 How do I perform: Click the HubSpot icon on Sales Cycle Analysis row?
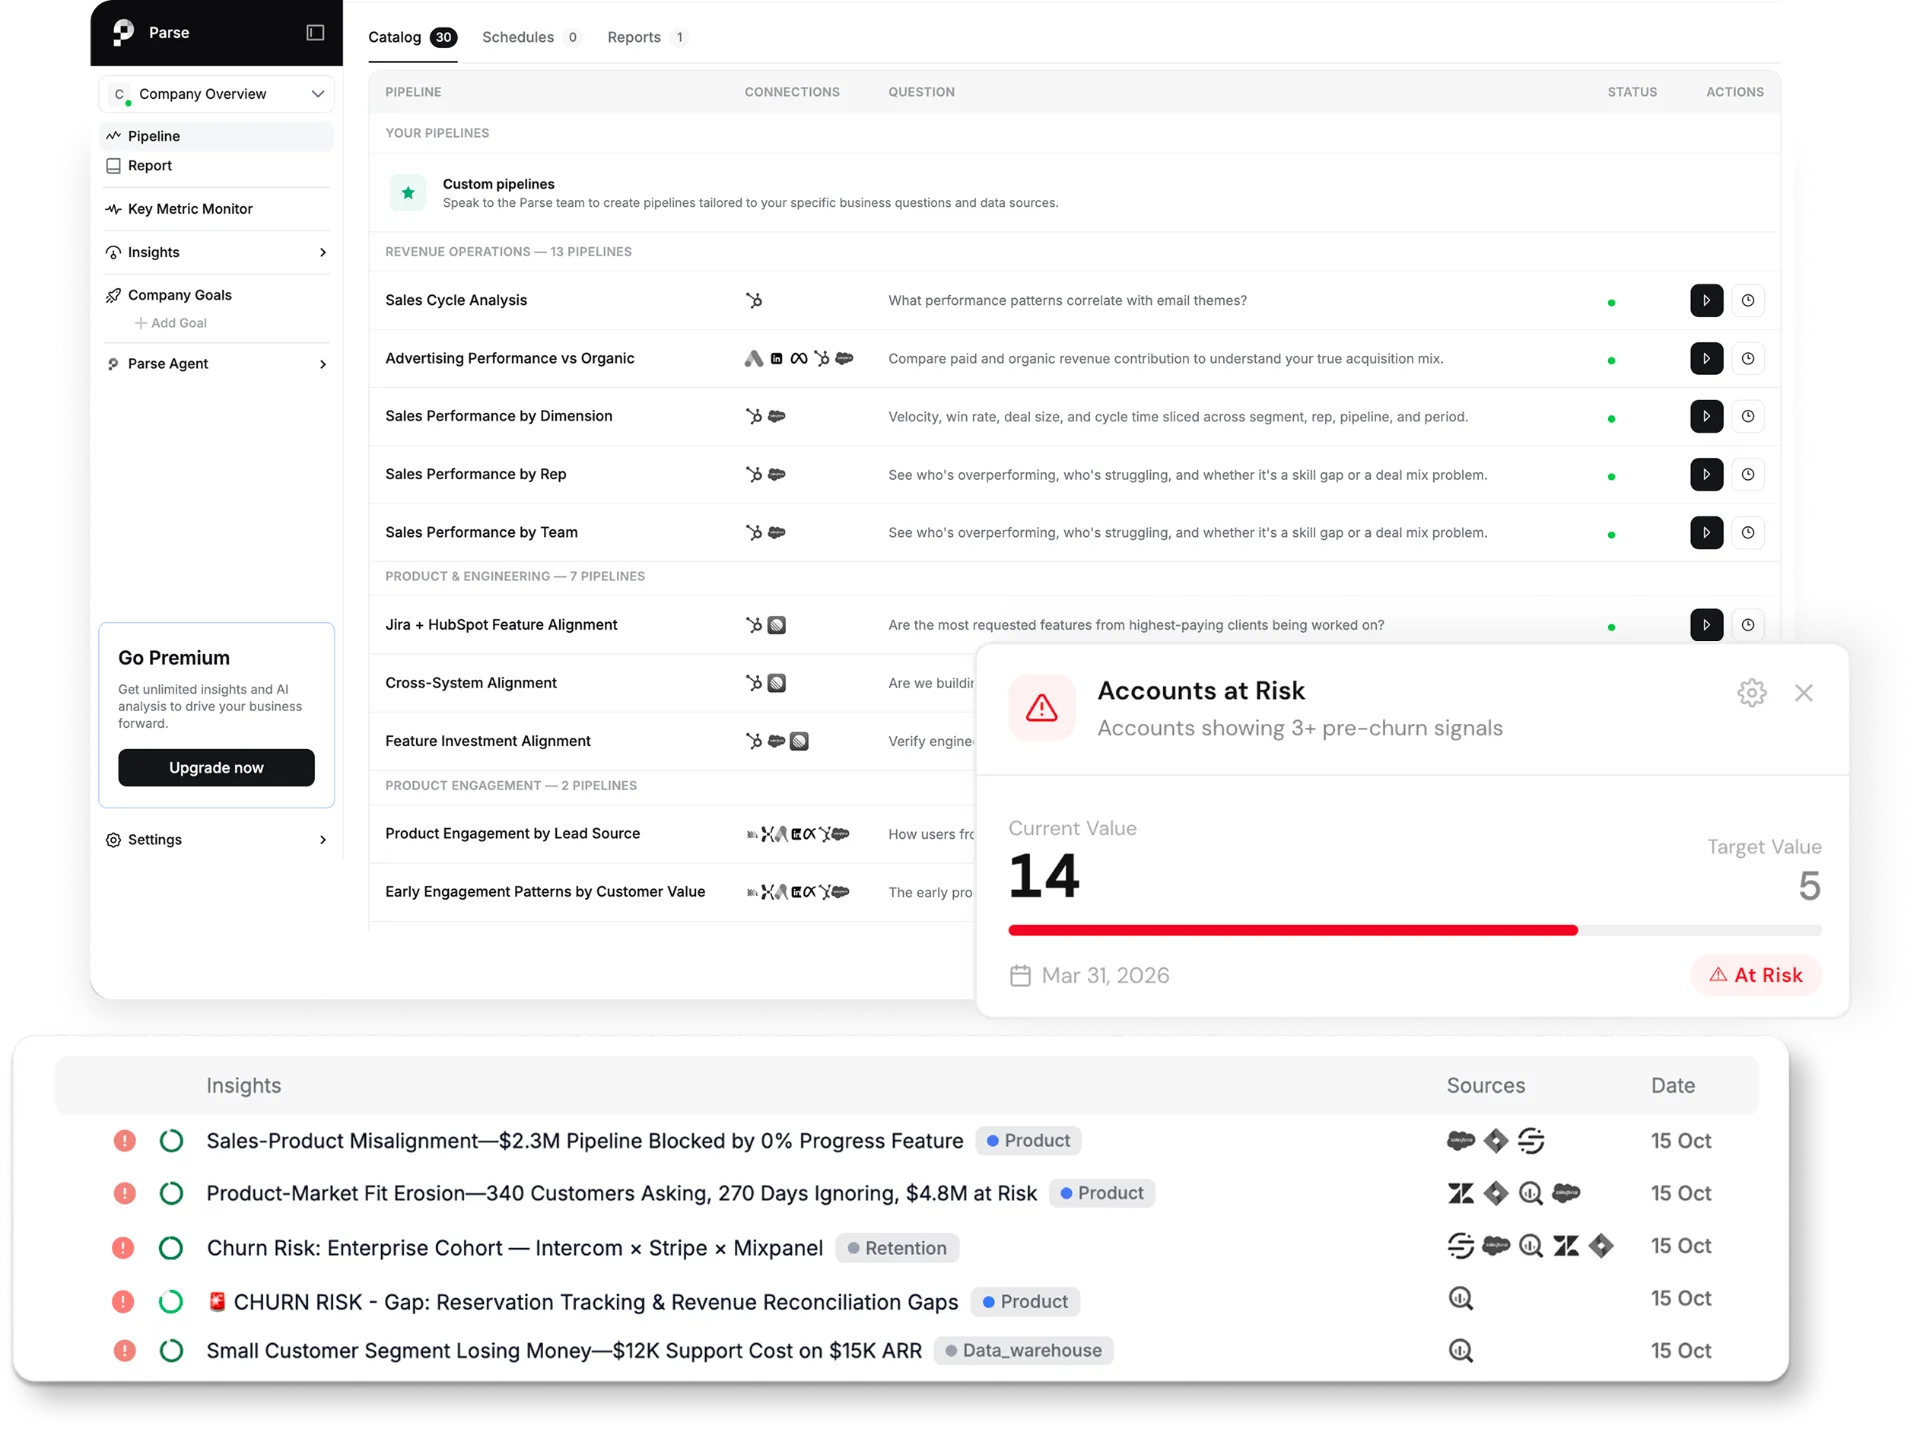point(755,300)
